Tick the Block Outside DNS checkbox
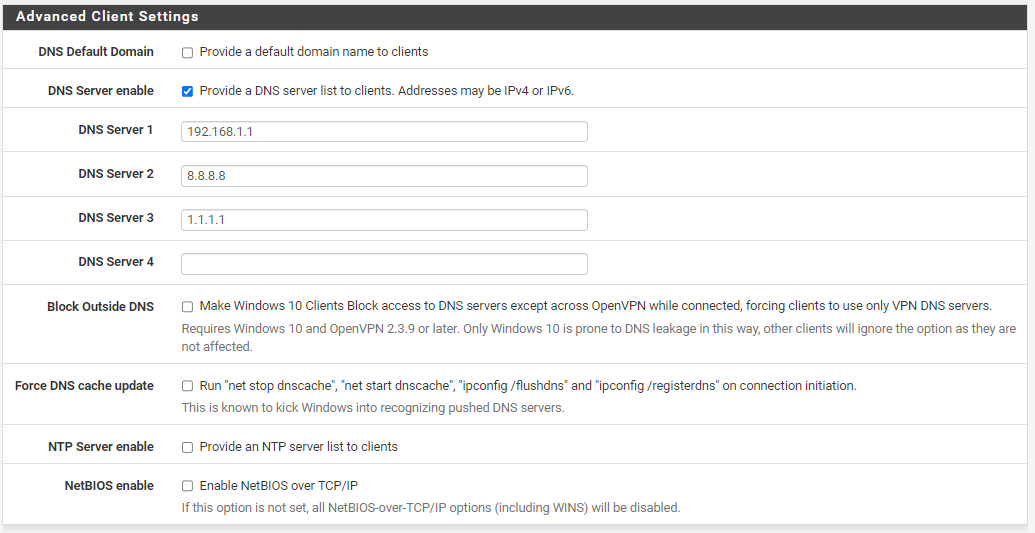1035x533 pixels. [x=187, y=306]
